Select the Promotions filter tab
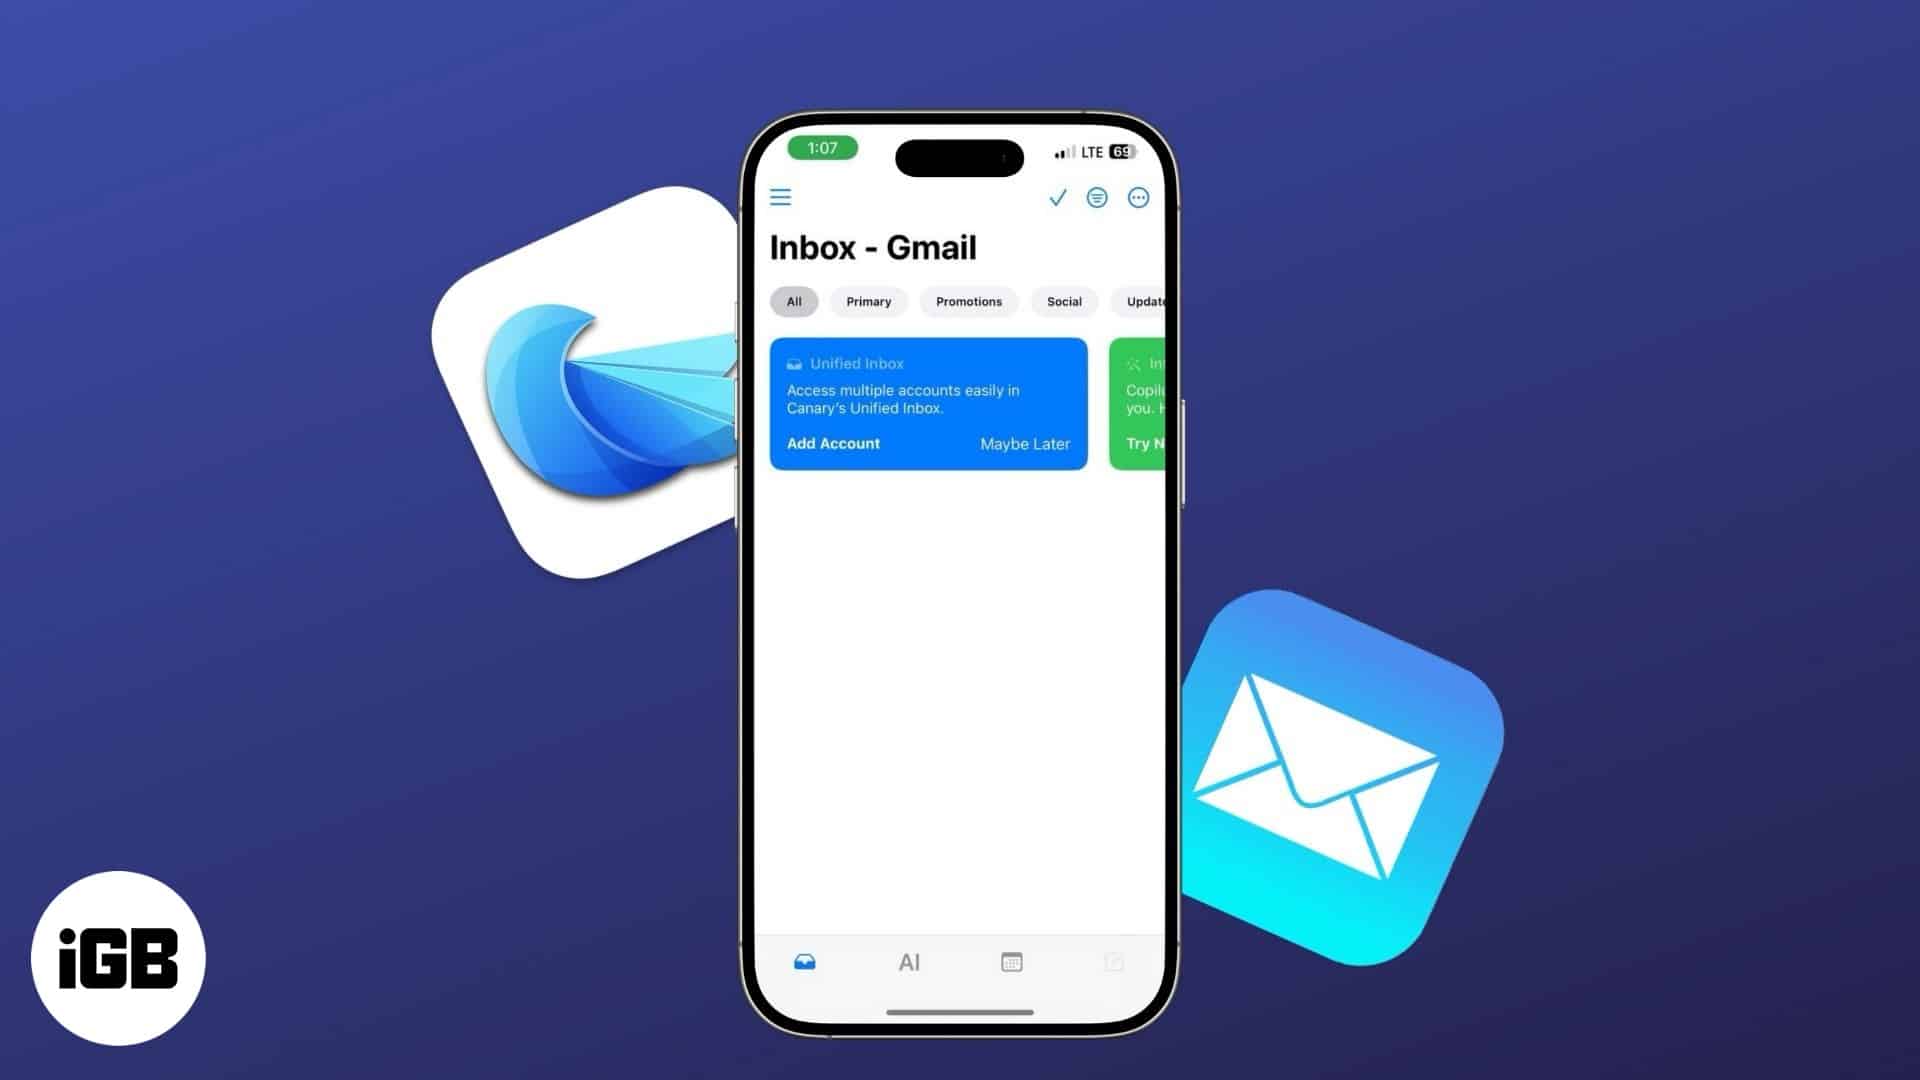 (x=968, y=301)
